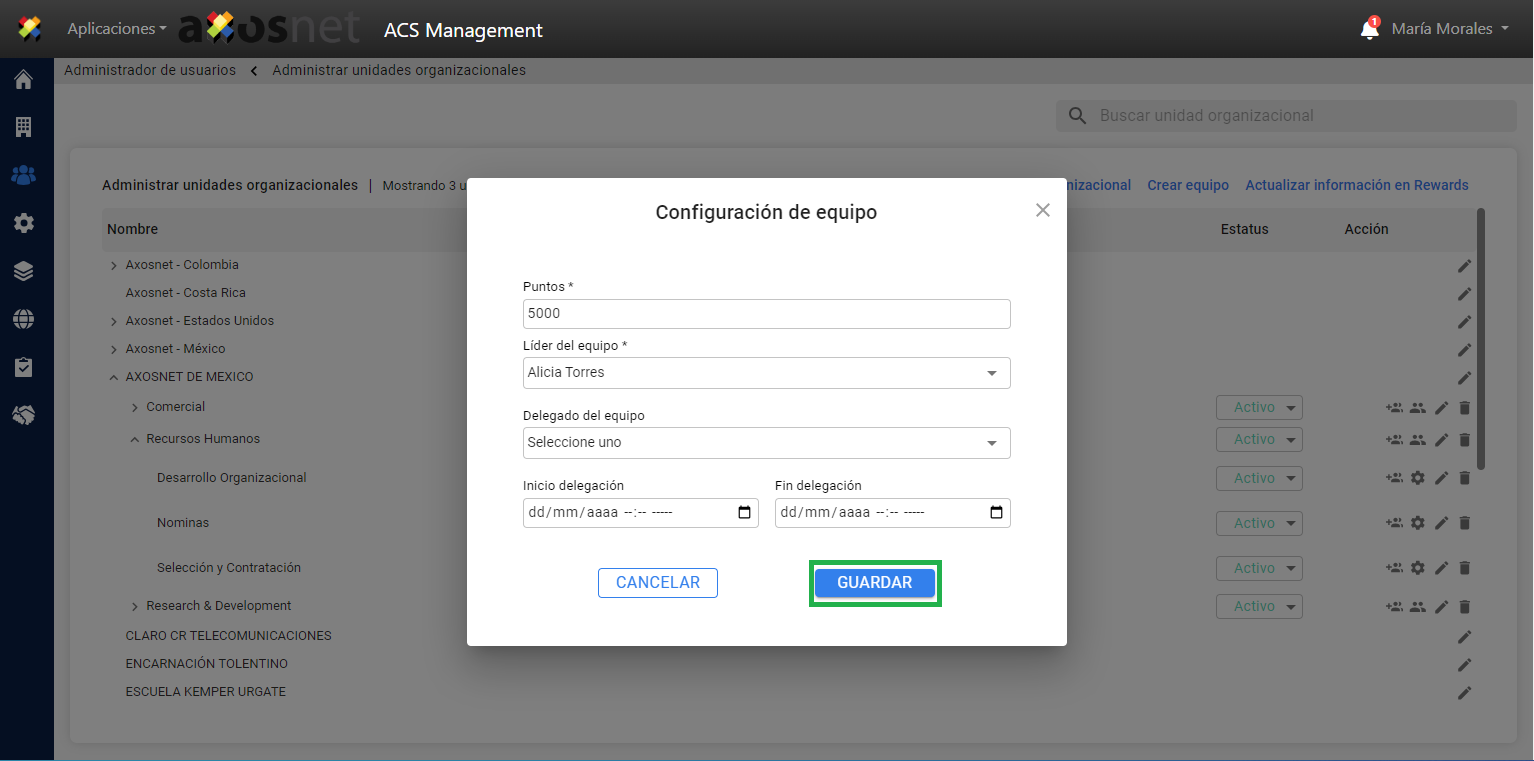Open the building icon in the sidebar
The height and width of the screenshot is (761, 1534).
coord(23,127)
